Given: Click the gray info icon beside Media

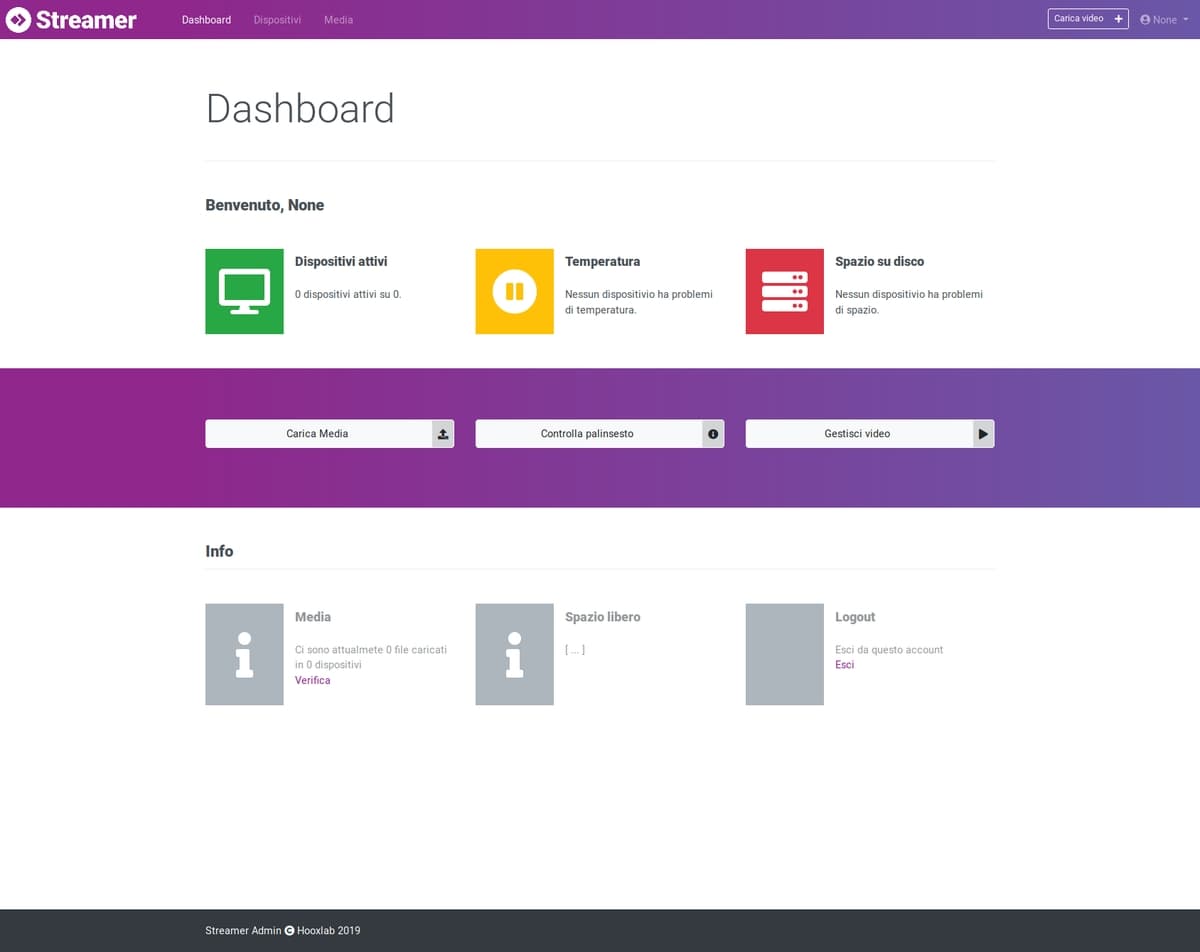Looking at the screenshot, I should pyautogui.click(x=244, y=654).
